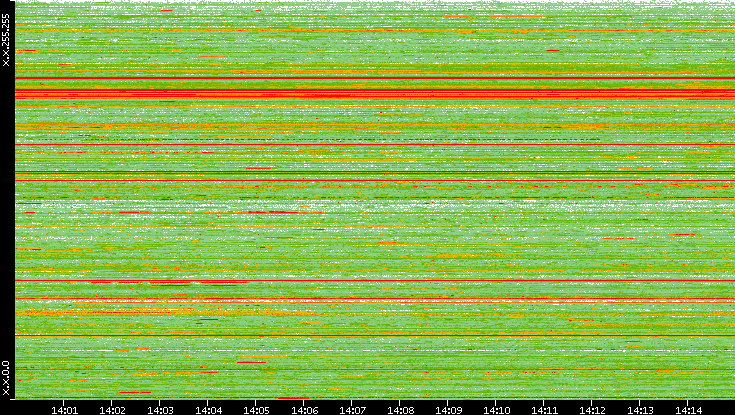Click the 14:01 time axis label
Screen dimensions: 735x415
coord(64,410)
